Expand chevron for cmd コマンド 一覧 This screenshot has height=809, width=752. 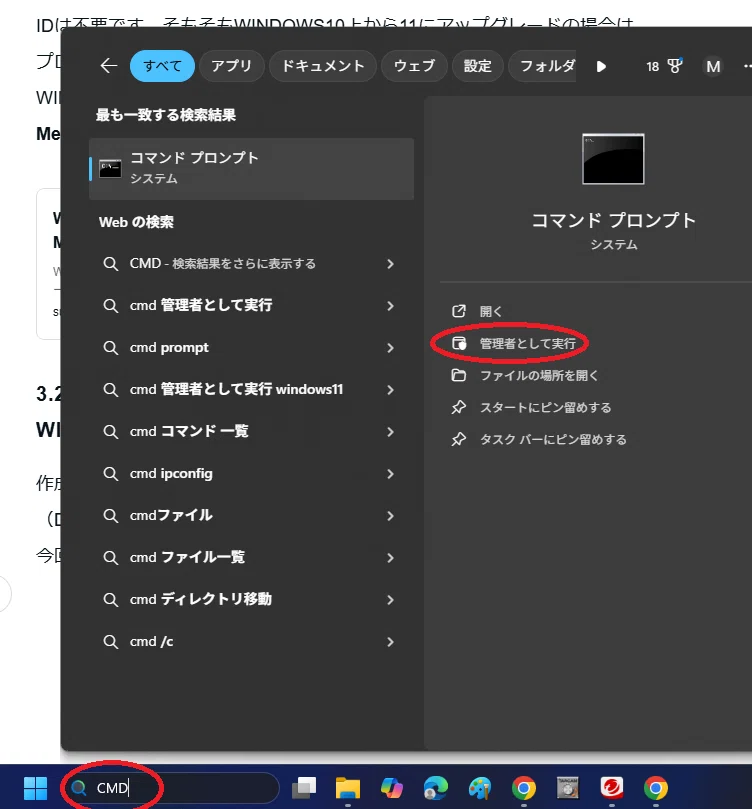(x=390, y=432)
